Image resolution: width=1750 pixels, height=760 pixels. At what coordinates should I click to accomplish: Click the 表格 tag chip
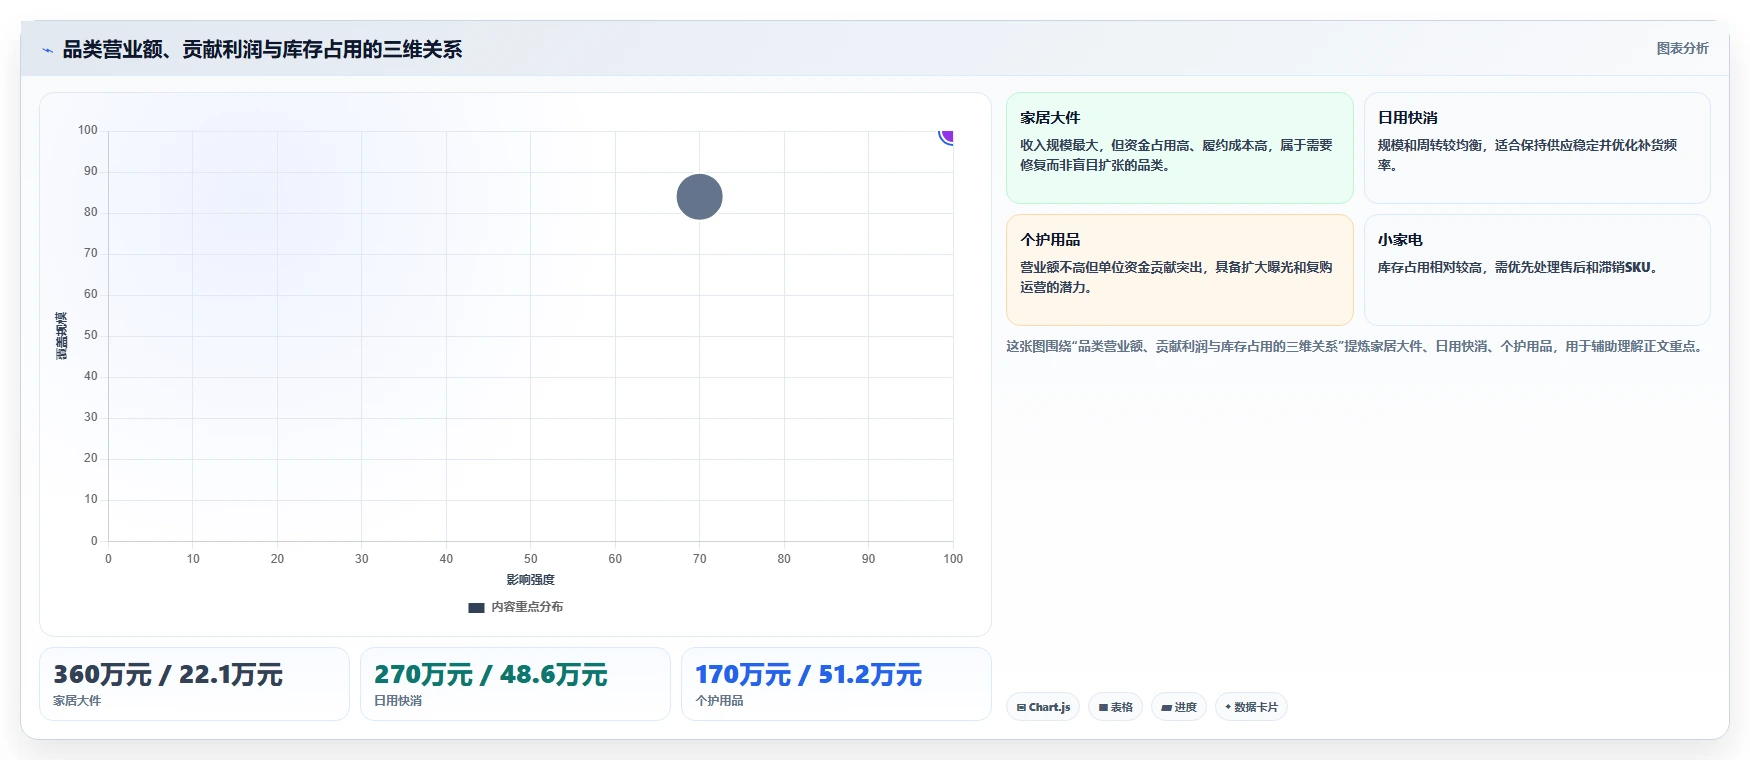(1115, 707)
